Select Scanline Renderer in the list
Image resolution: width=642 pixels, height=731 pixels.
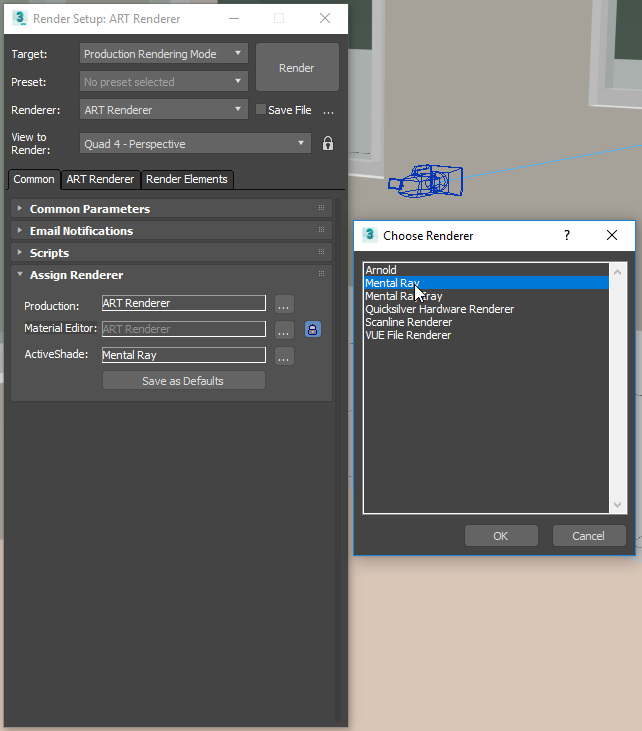(486, 322)
